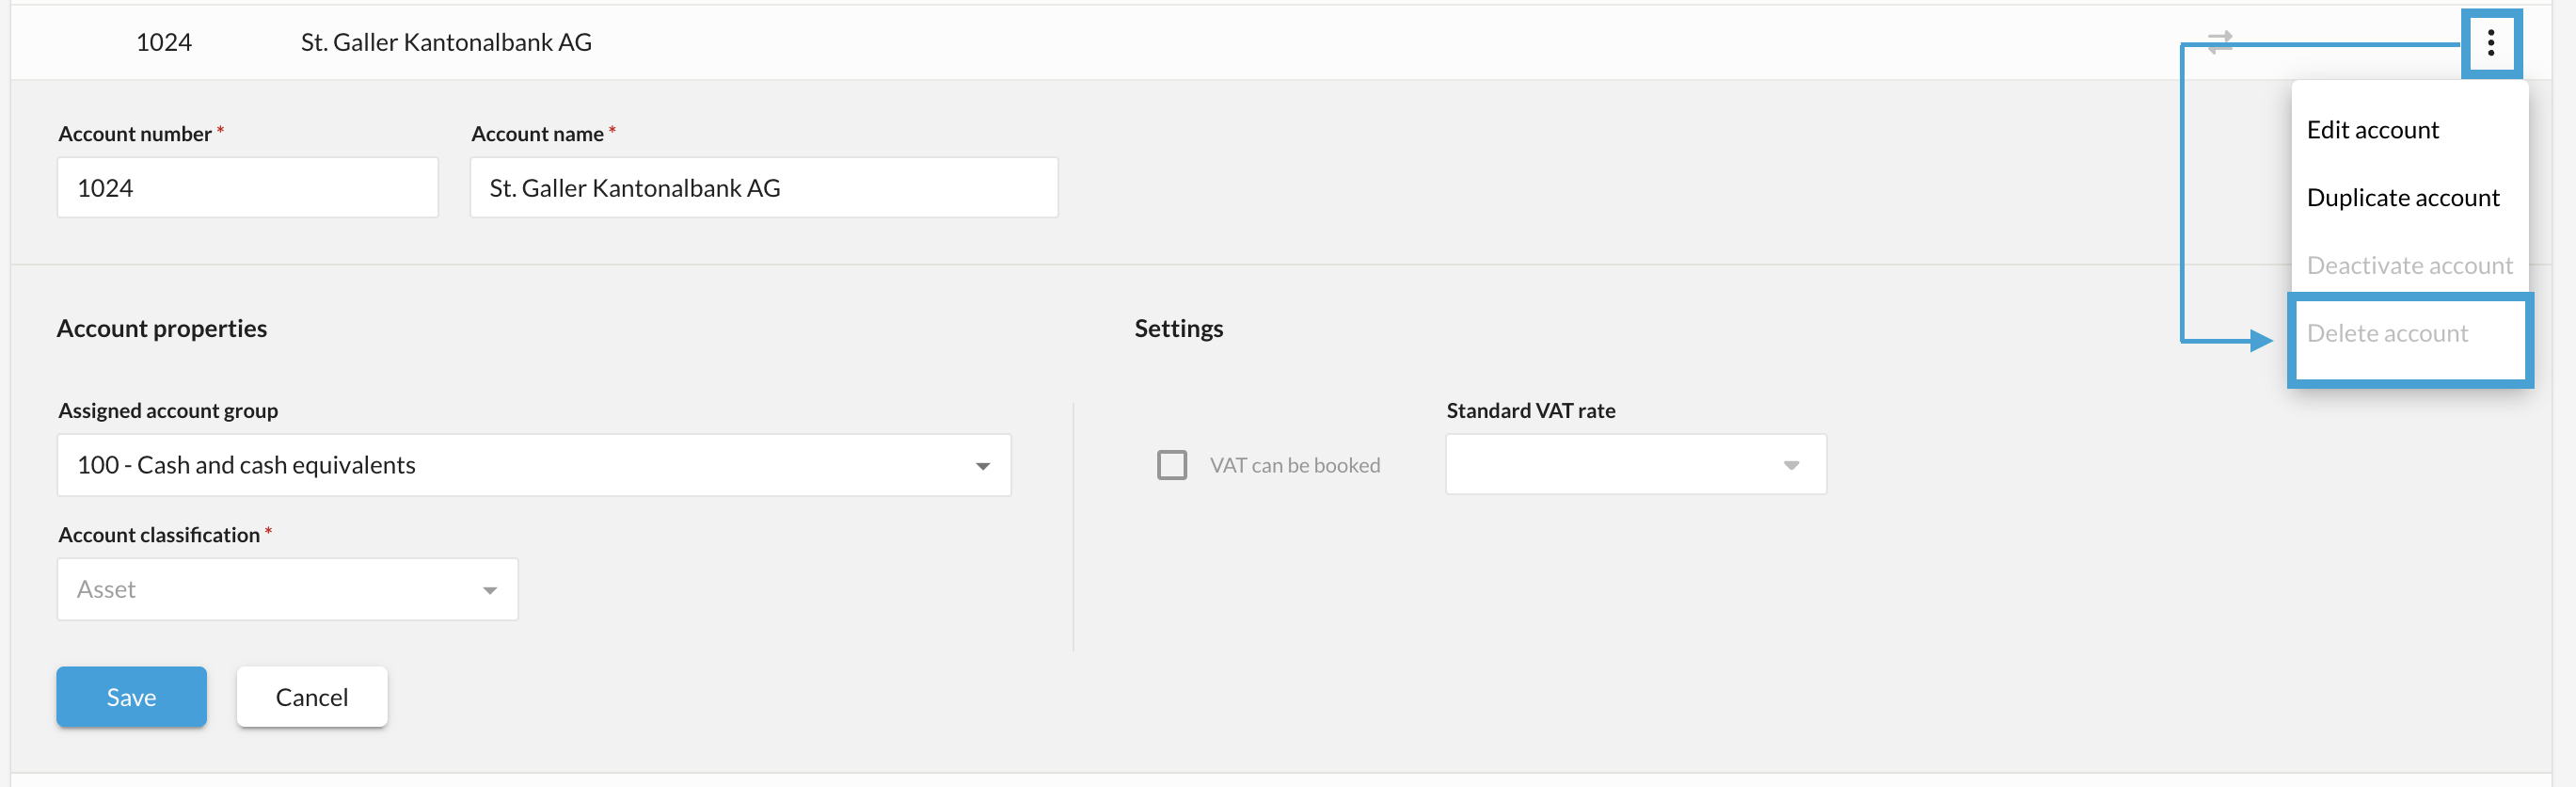The height and width of the screenshot is (787, 2576).
Task: Choose Duplicate account menu entry
Action: coord(2402,198)
